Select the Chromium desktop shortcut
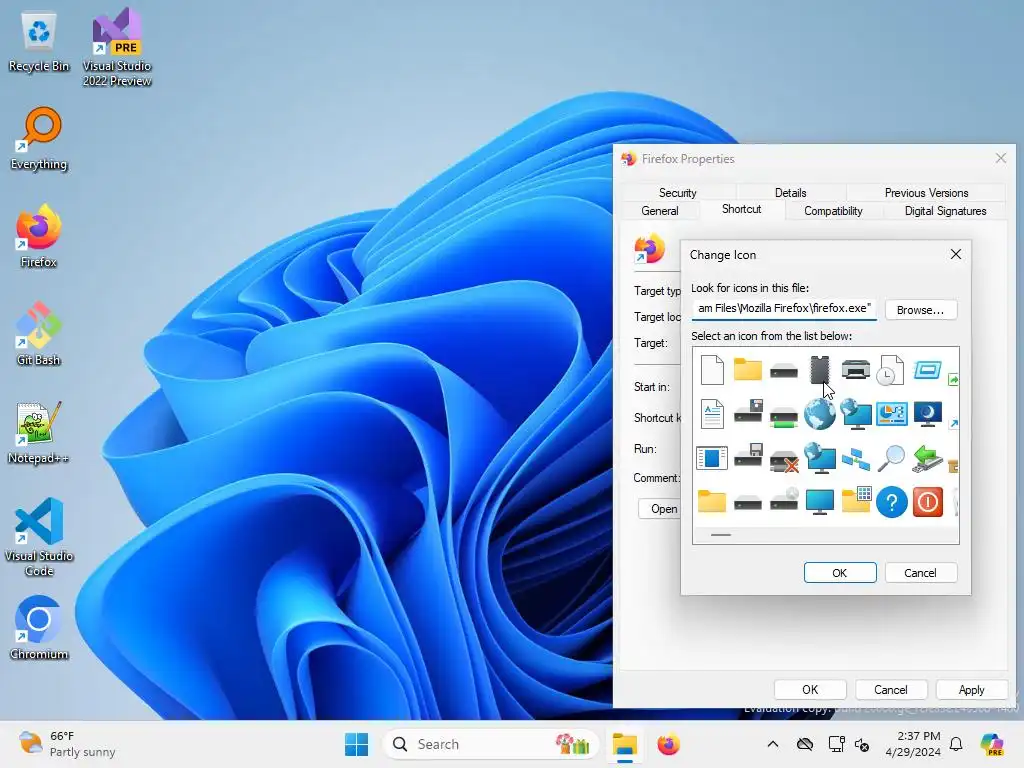This screenshot has width=1024, height=768. click(39, 628)
